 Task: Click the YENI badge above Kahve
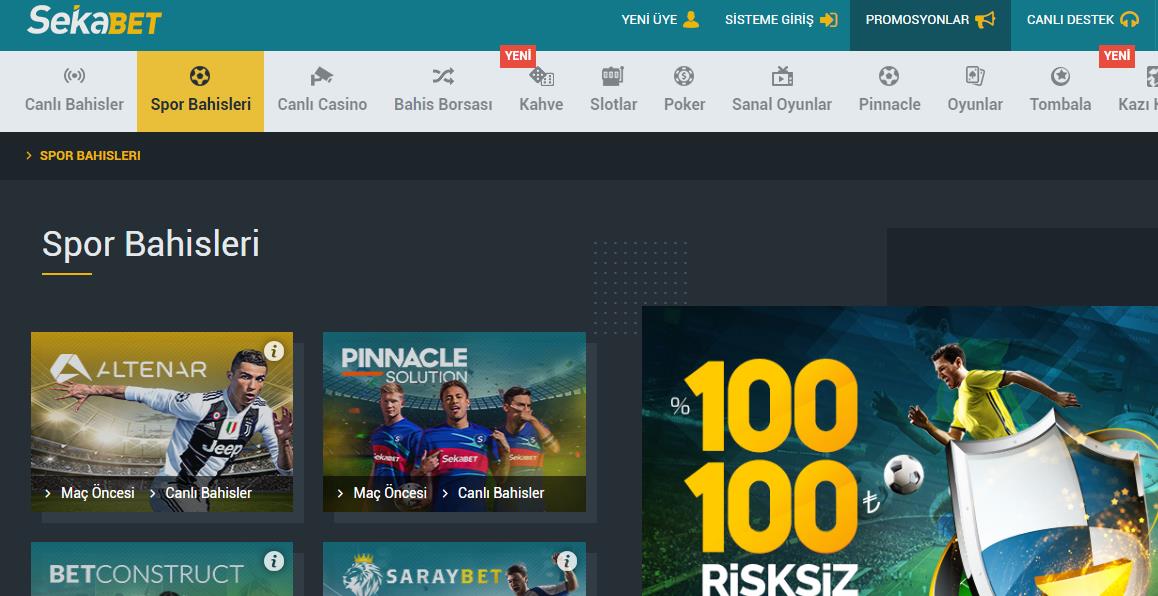[x=518, y=56]
